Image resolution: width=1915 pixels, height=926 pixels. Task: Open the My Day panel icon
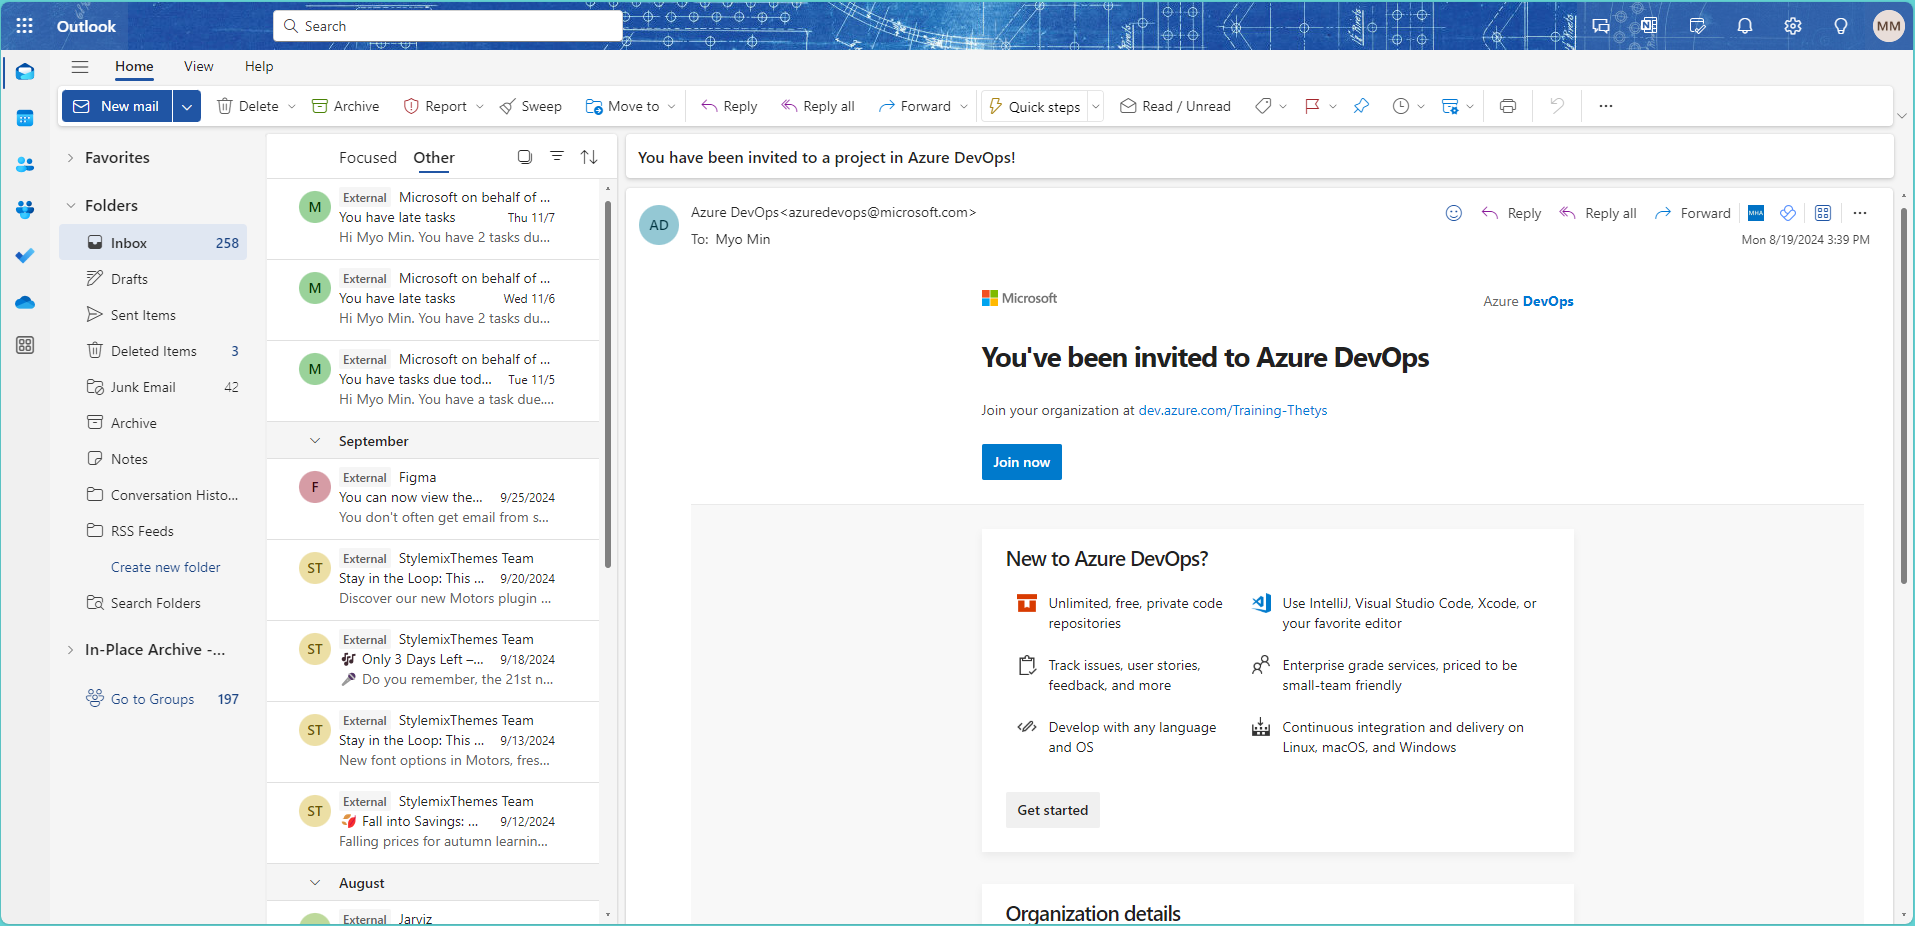tap(1697, 26)
